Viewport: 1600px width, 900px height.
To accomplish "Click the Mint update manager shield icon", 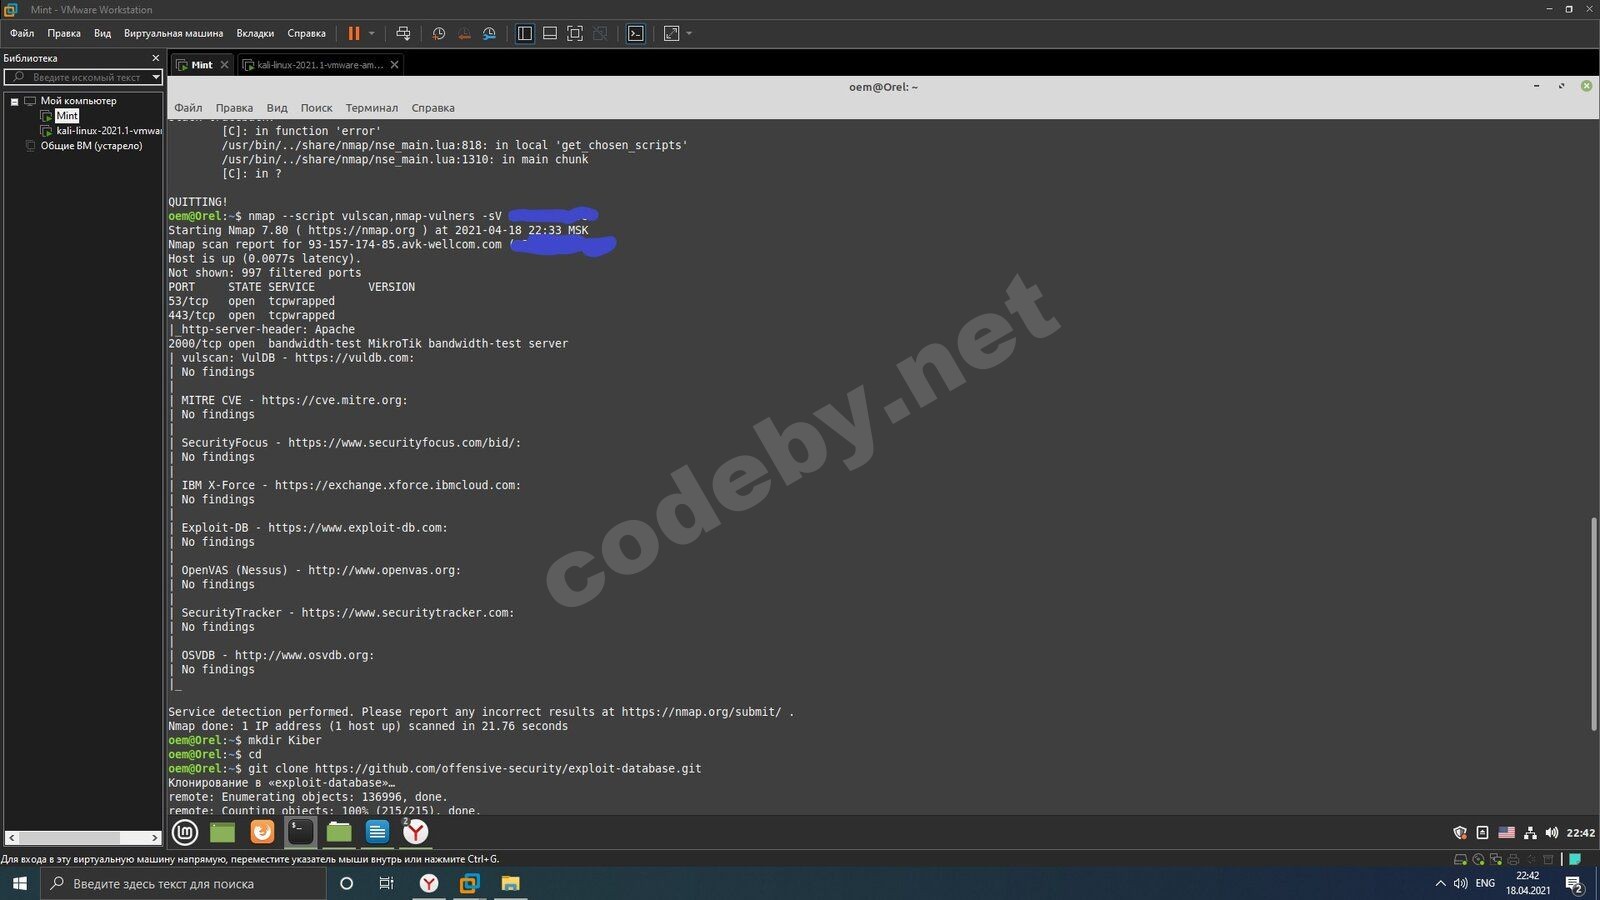I will (1460, 833).
